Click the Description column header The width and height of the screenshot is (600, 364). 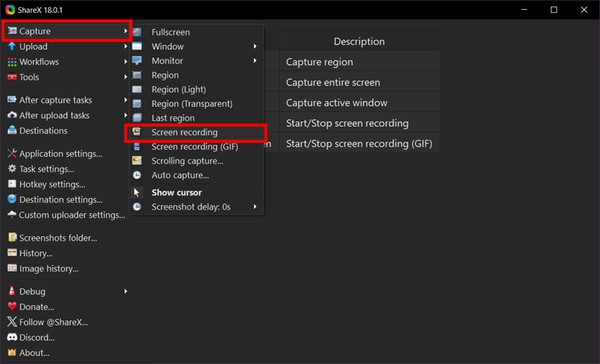[359, 41]
